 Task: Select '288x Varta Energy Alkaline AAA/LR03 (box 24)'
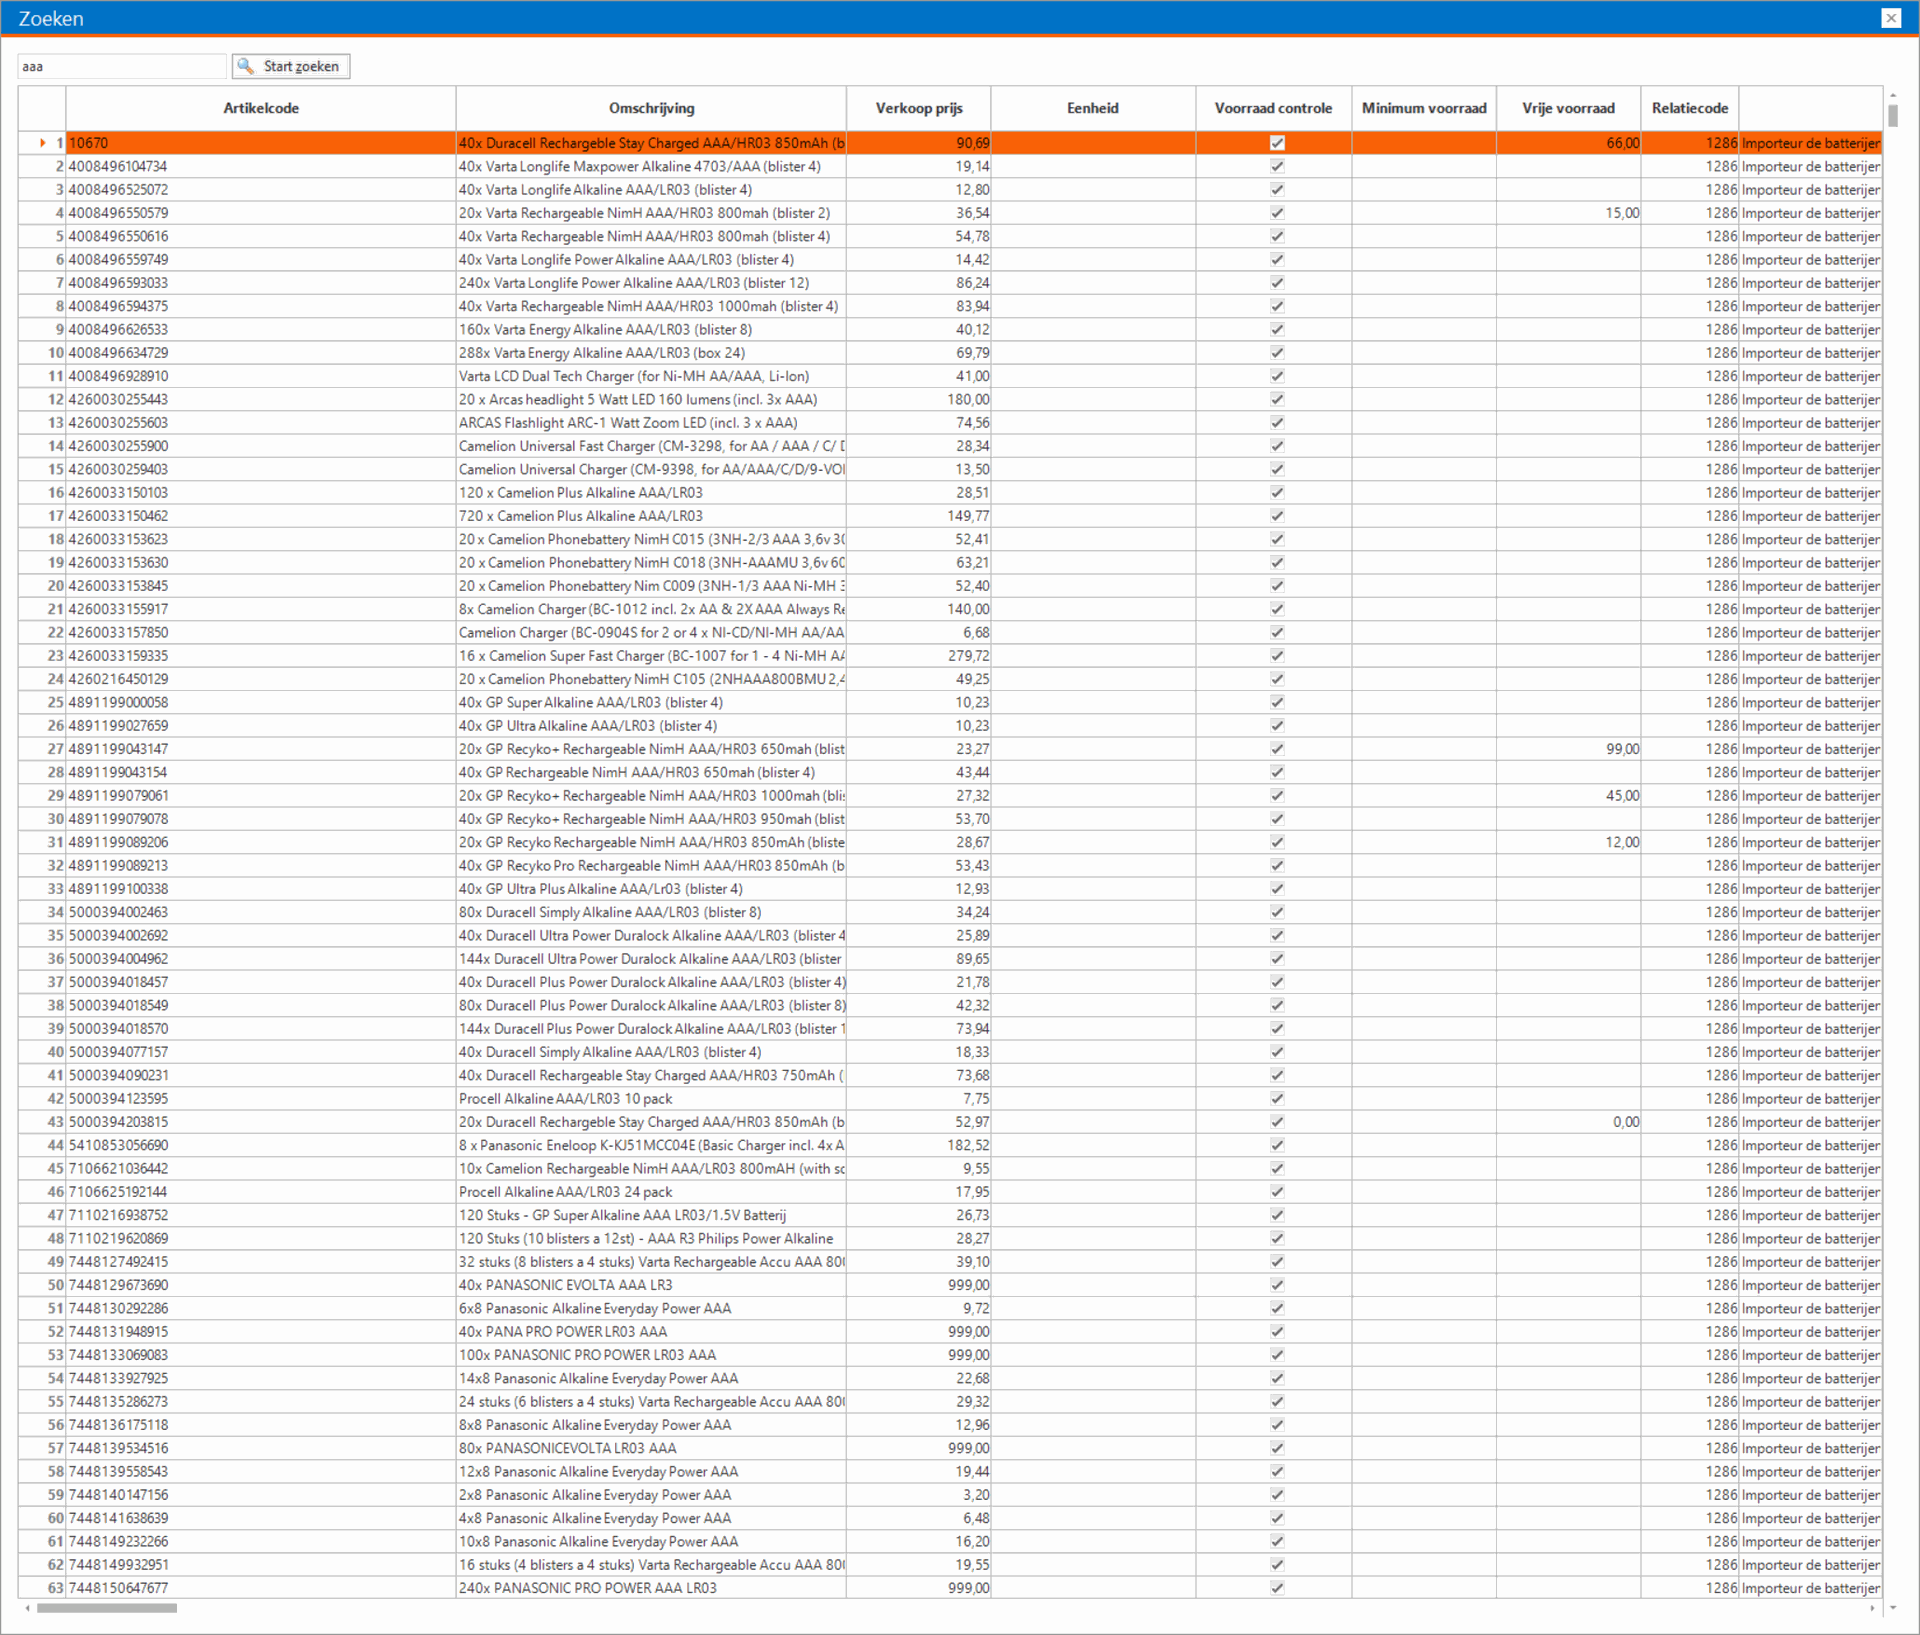[x=602, y=353]
